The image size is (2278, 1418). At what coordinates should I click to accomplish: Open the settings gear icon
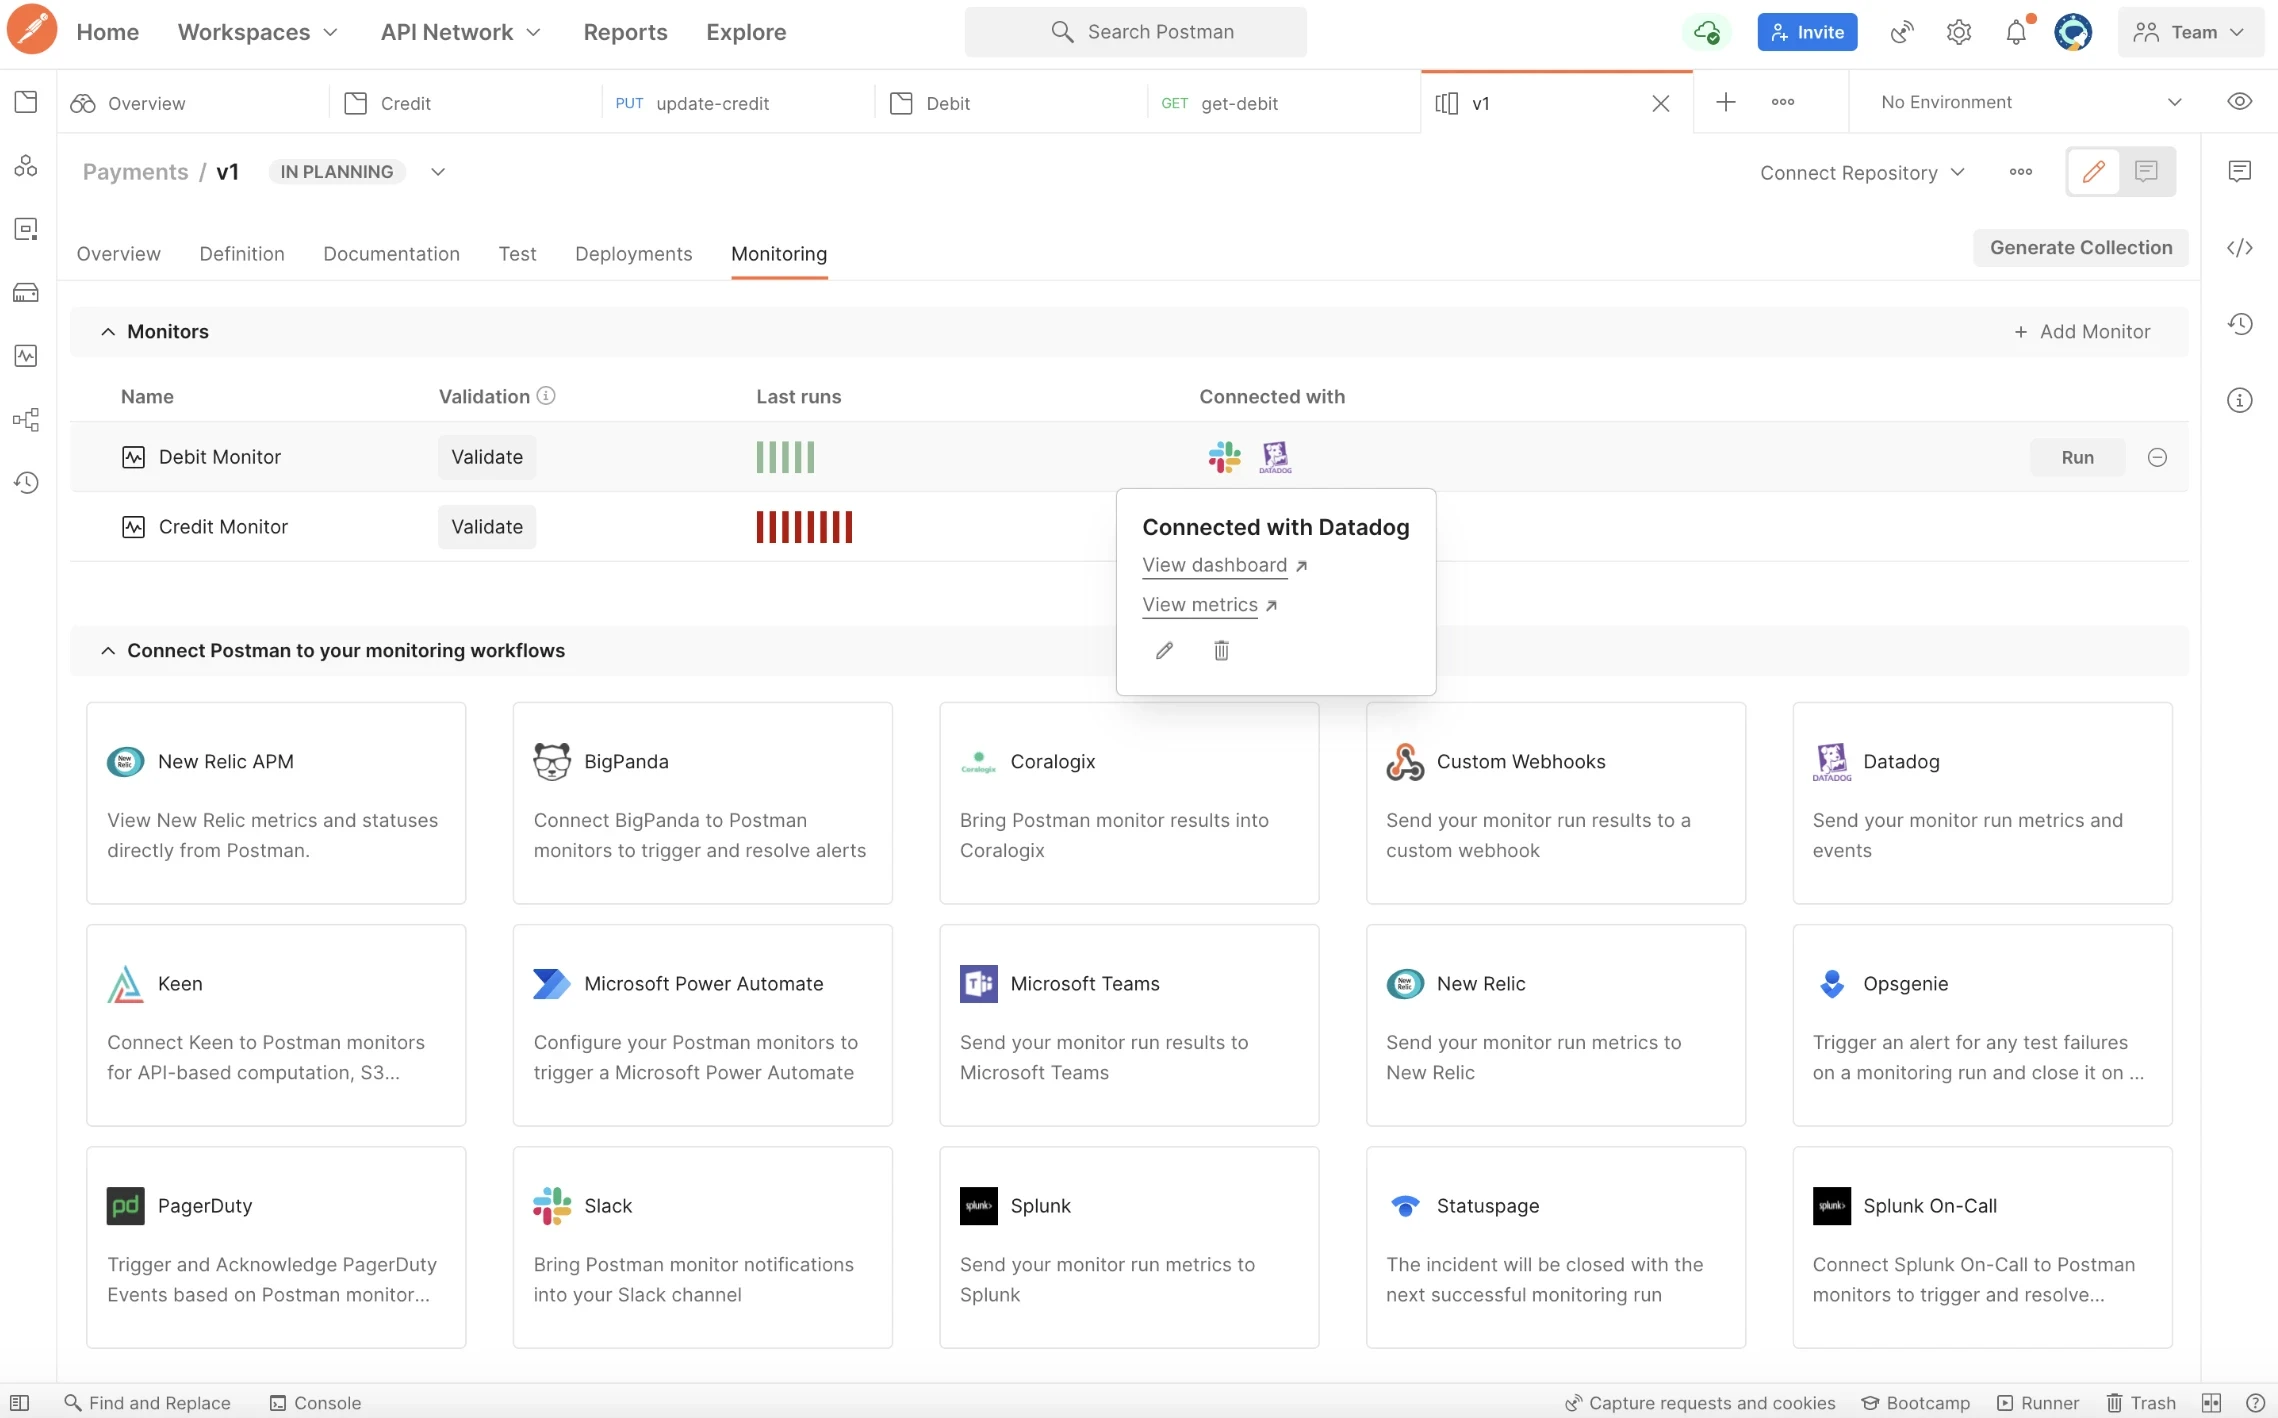(1958, 32)
